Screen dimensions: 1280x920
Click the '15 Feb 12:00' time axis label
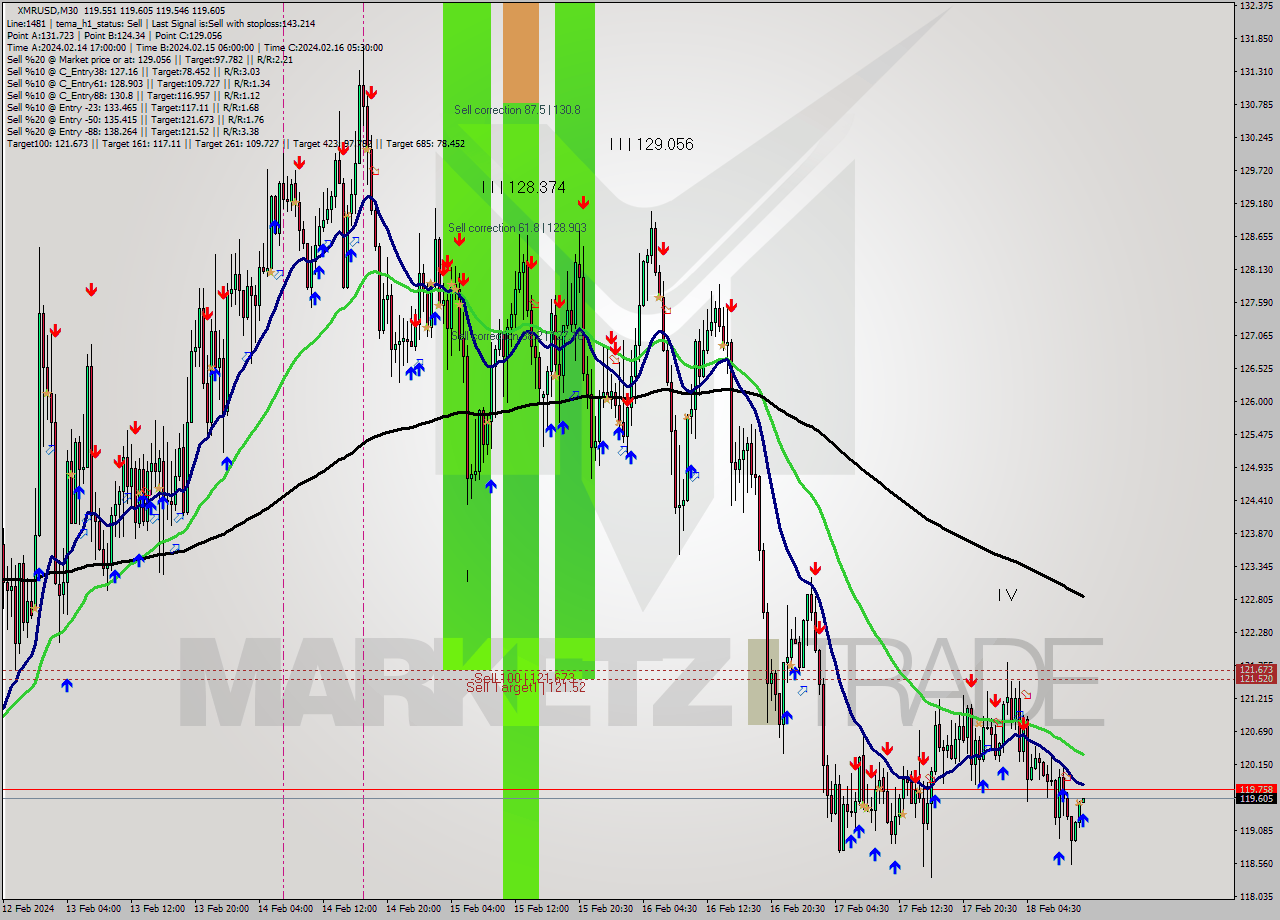tap(540, 909)
